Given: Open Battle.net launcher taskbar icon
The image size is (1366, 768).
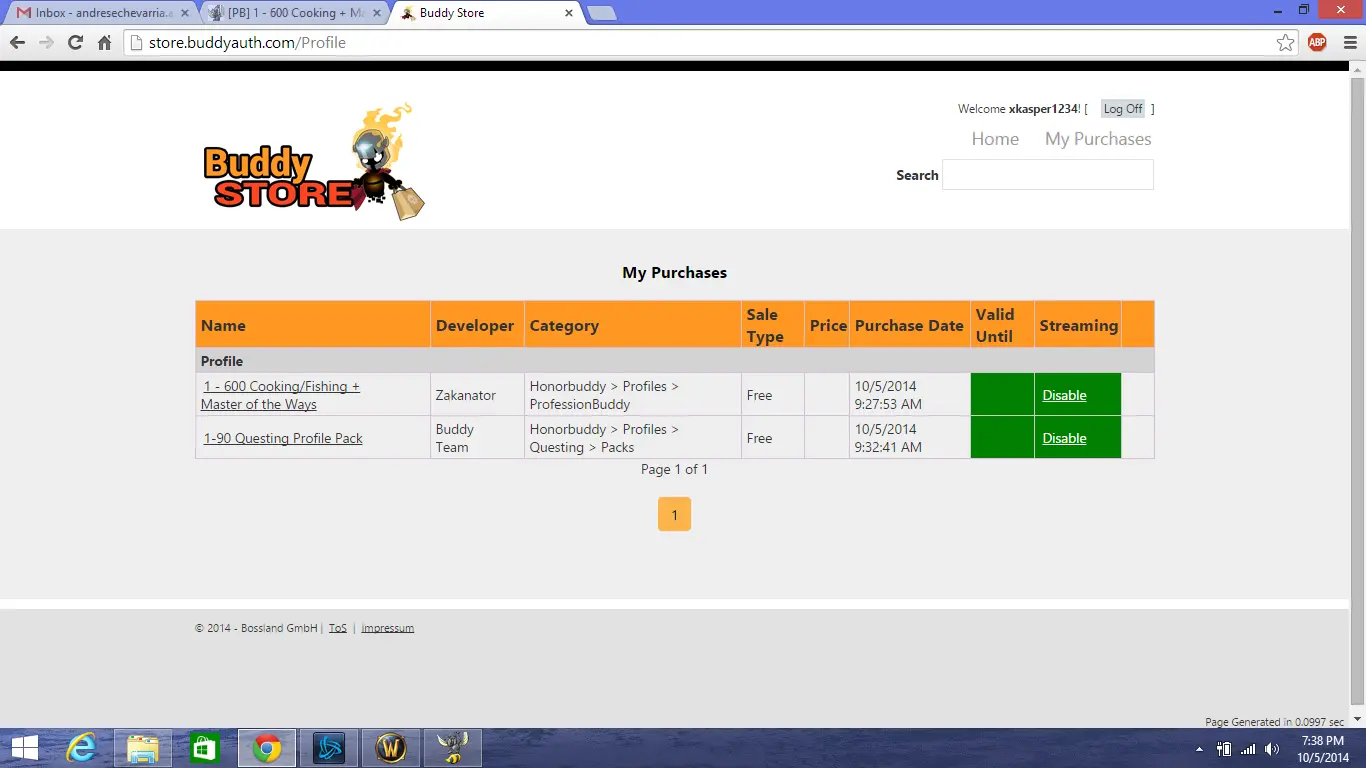Looking at the screenshot, I should 328,748.
